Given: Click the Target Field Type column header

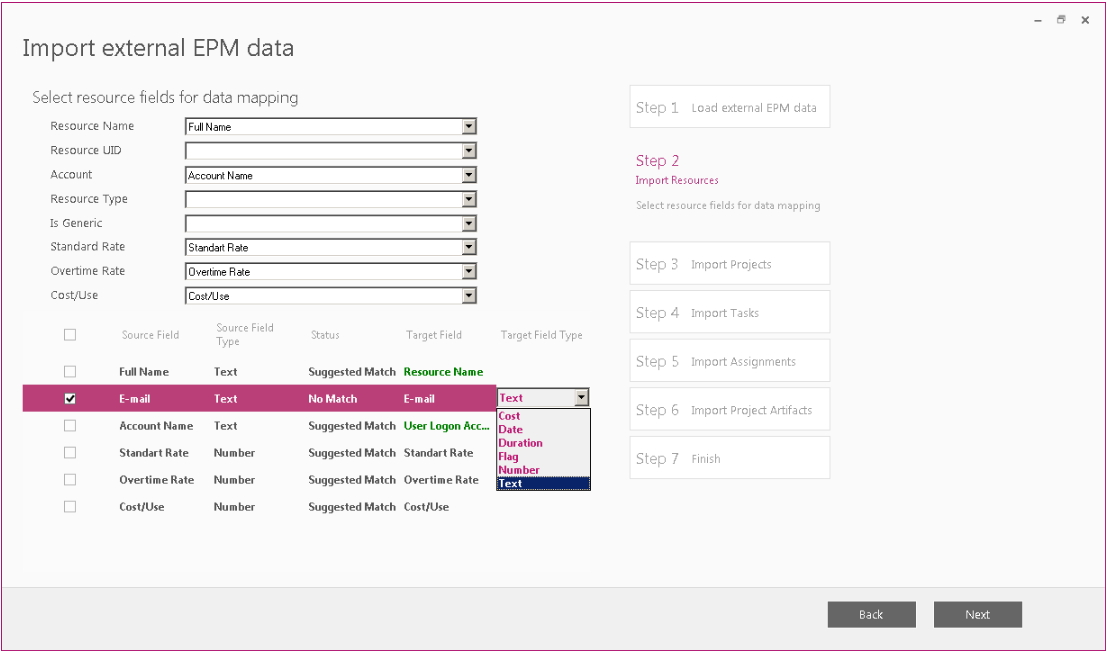Looking at the screenshot, I should click(x=542, y=335).
